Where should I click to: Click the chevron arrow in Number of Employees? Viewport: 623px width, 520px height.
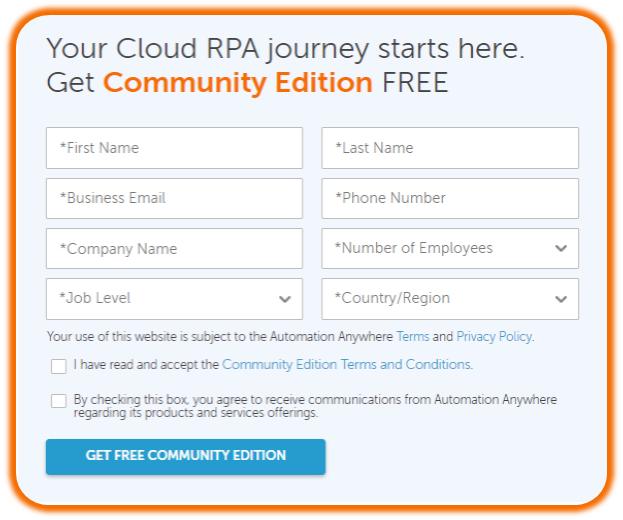[561, 249]
